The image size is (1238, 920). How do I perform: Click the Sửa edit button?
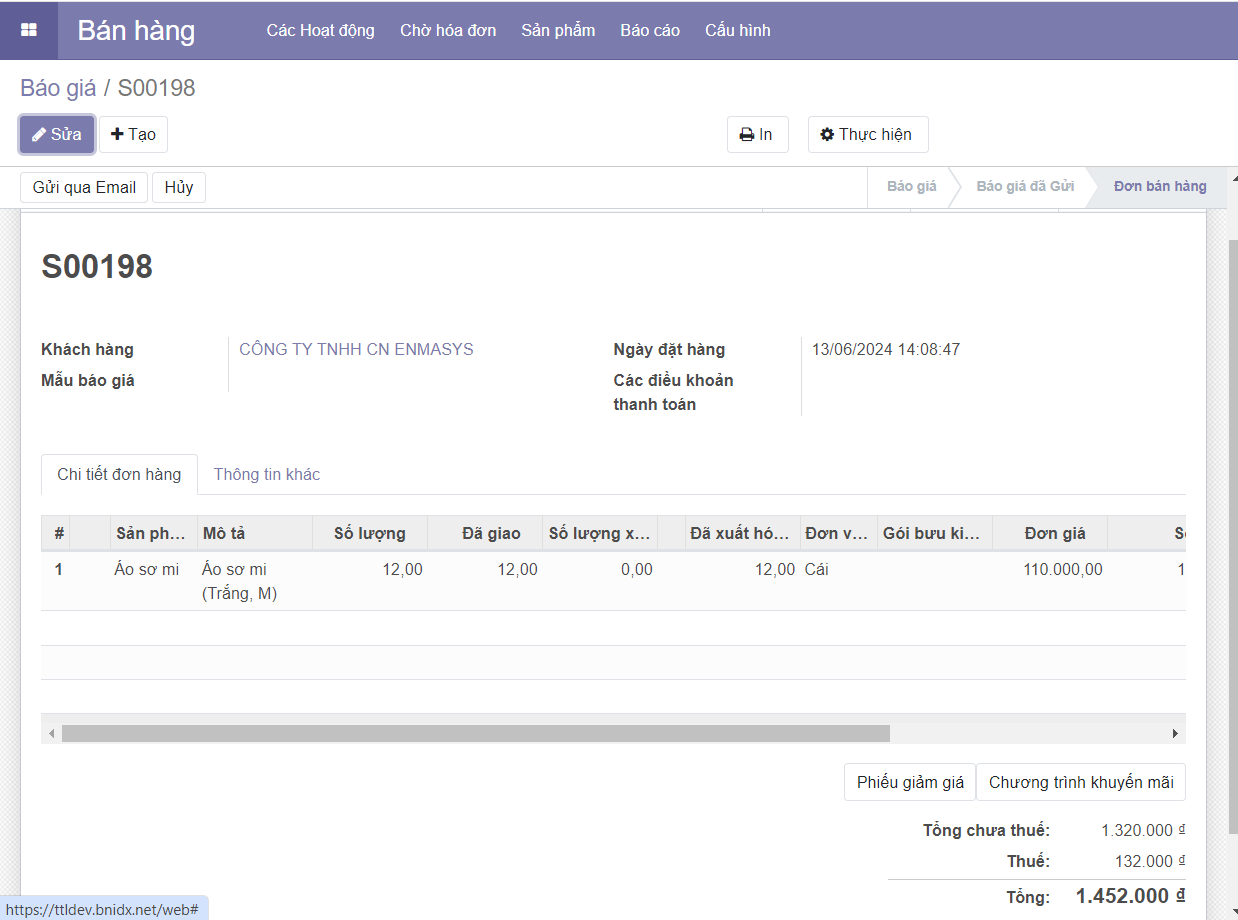[57, 135]
